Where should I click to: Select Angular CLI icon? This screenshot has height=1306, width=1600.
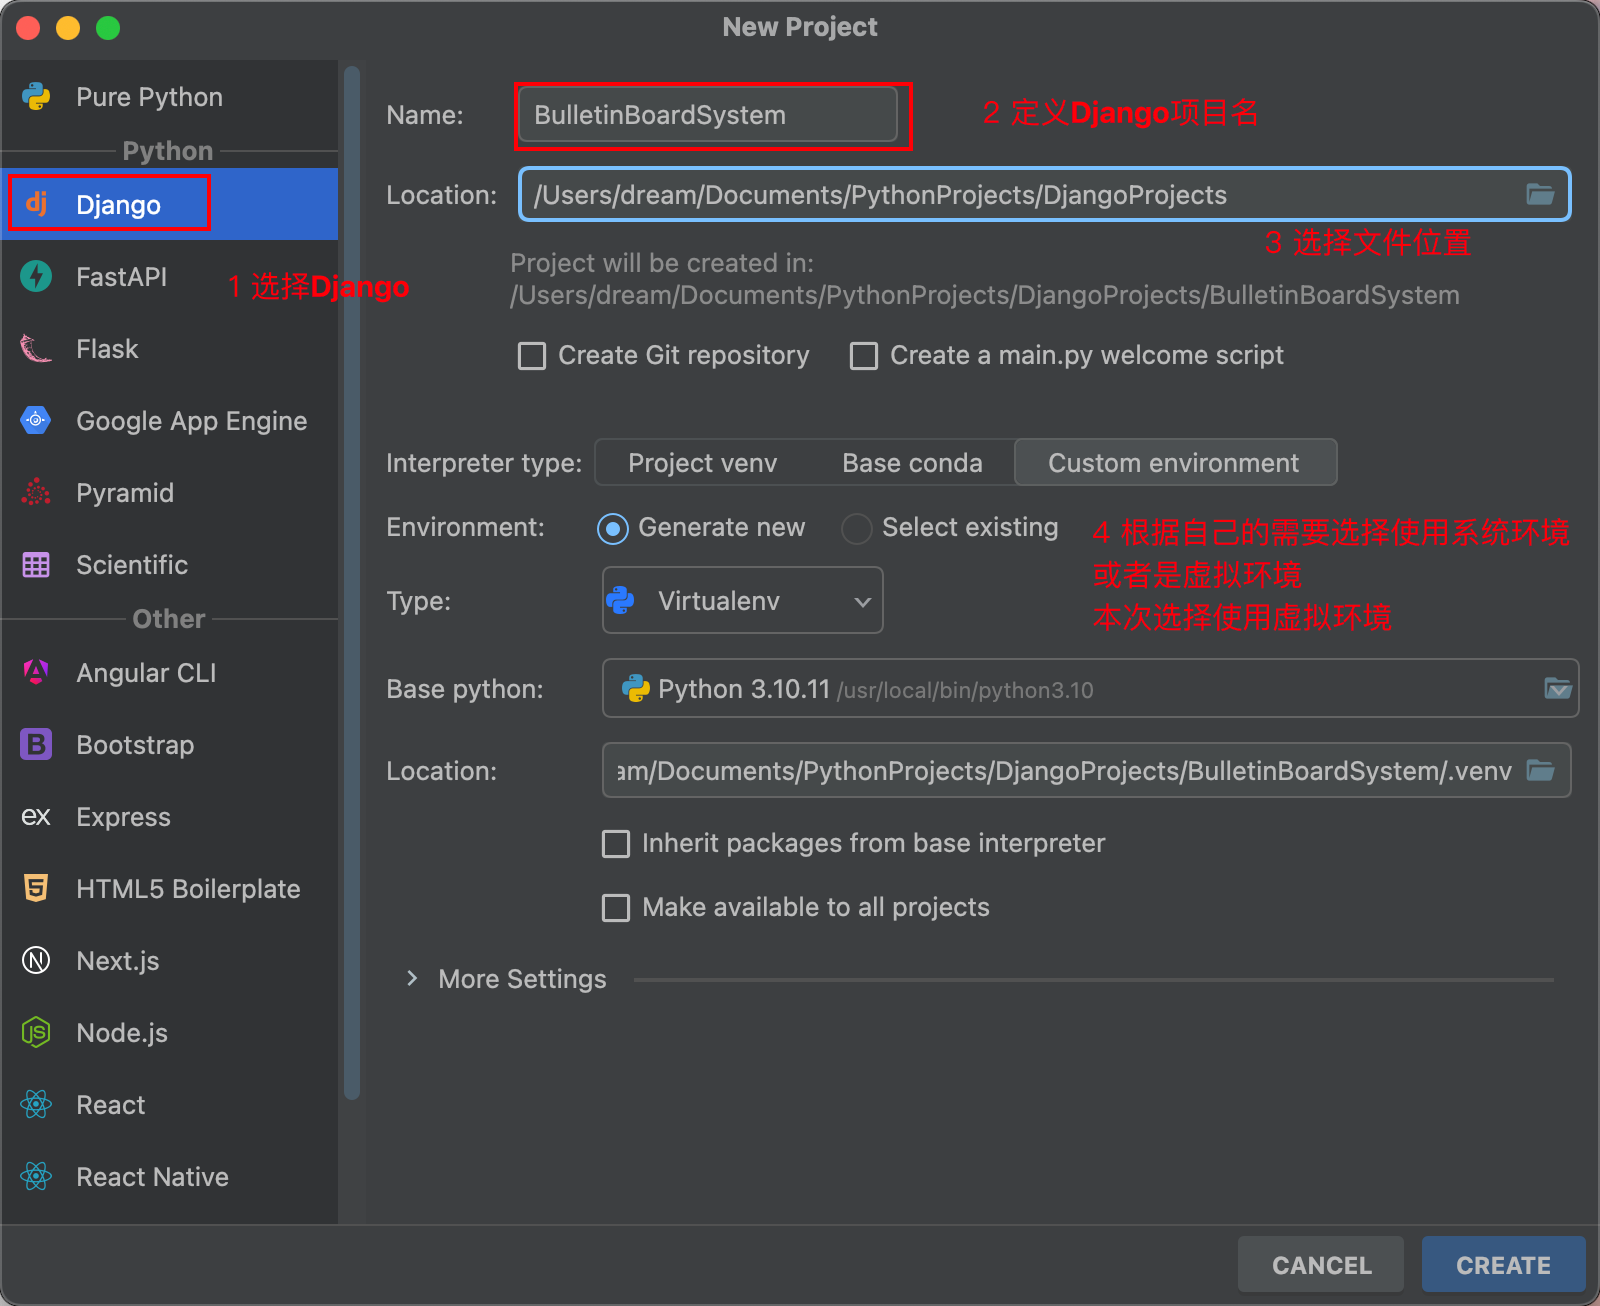pyautogui.click(x=36, y=672)
